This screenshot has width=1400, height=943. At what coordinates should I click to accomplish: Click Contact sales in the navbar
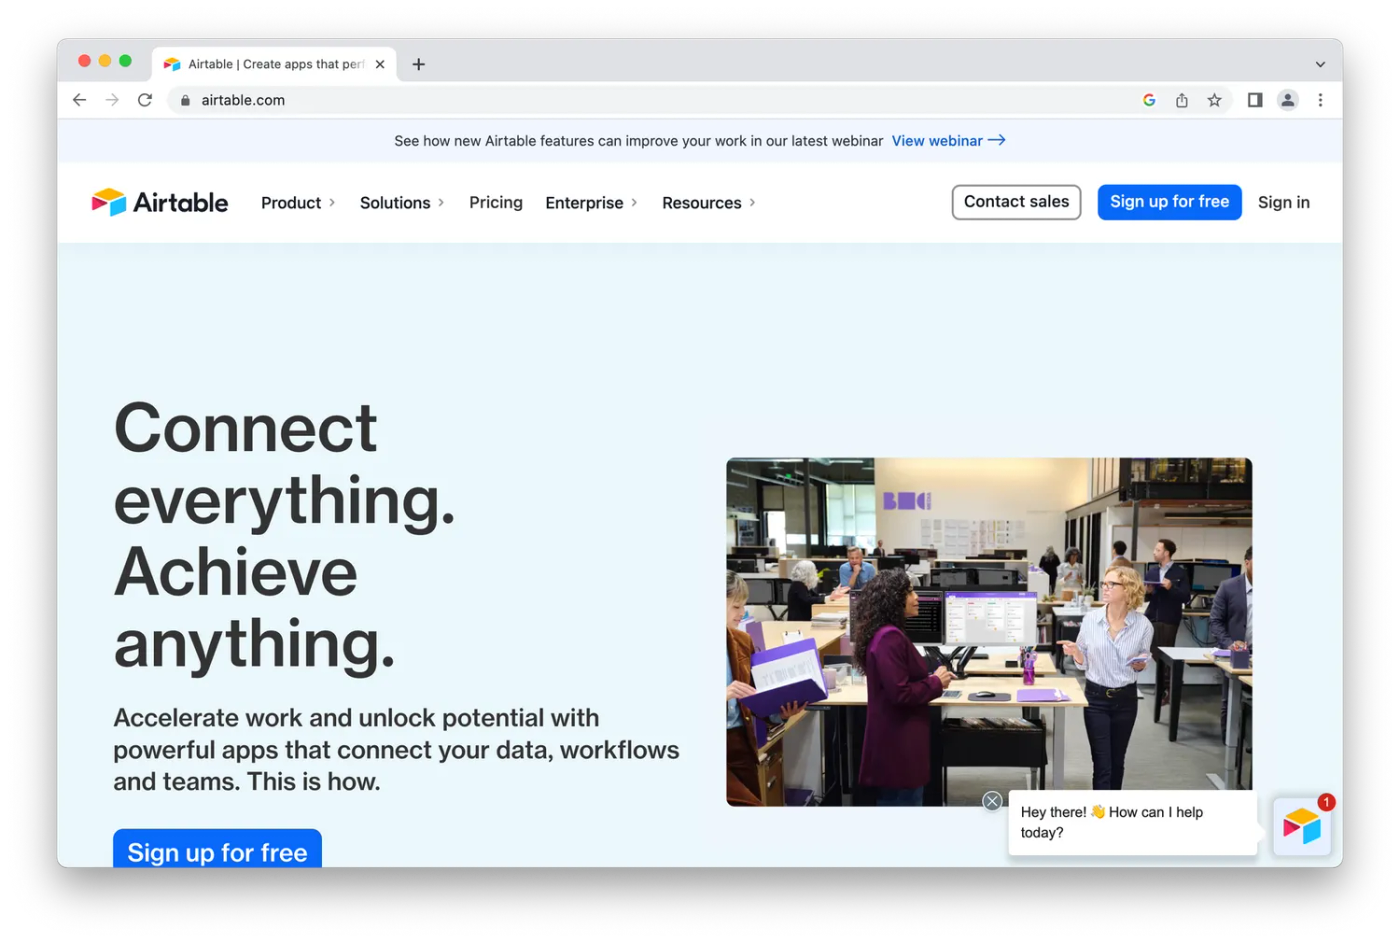1016,201
